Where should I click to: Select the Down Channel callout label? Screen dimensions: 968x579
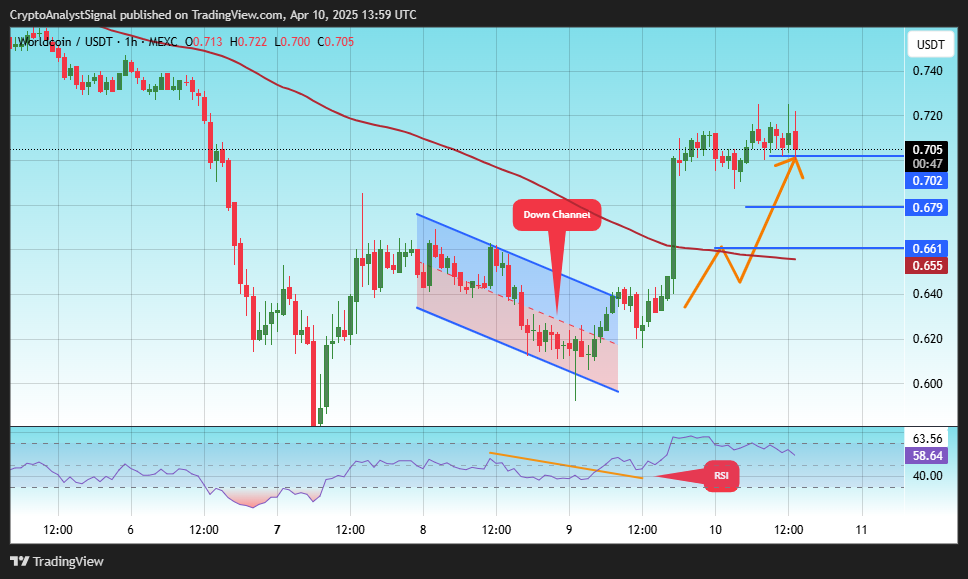pos(557,215)
